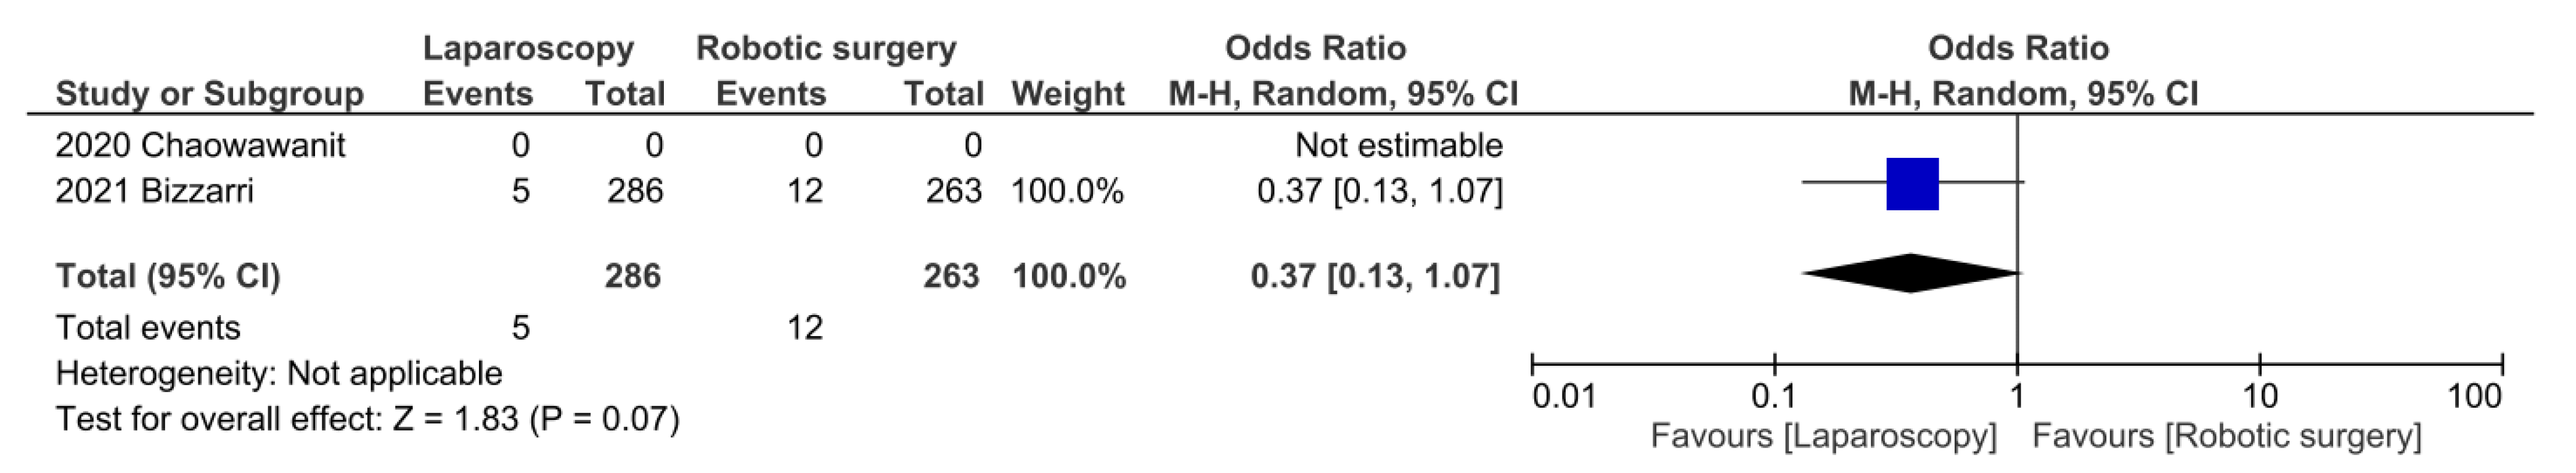The width and height of the screenshot is (2576, 473).
Task: Click the bold Total (95% CI) label
Action: click(x=168, y=276)
